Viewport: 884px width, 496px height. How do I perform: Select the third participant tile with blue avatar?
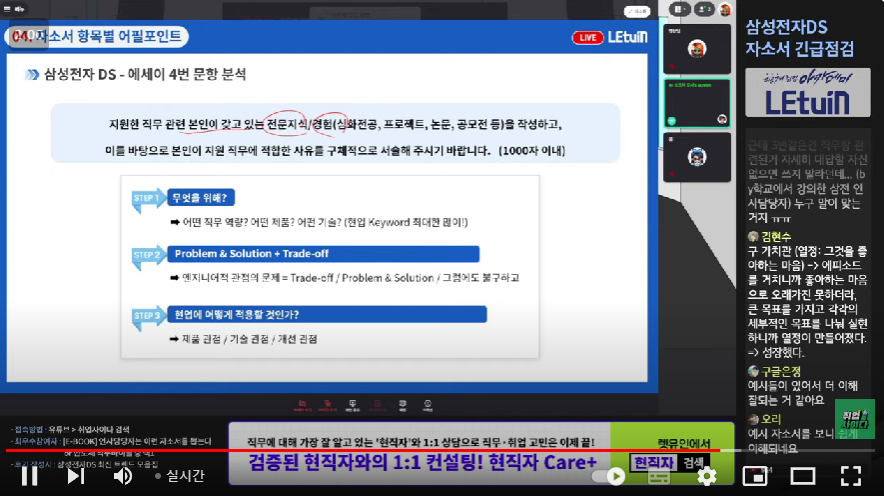pos(697,157)
